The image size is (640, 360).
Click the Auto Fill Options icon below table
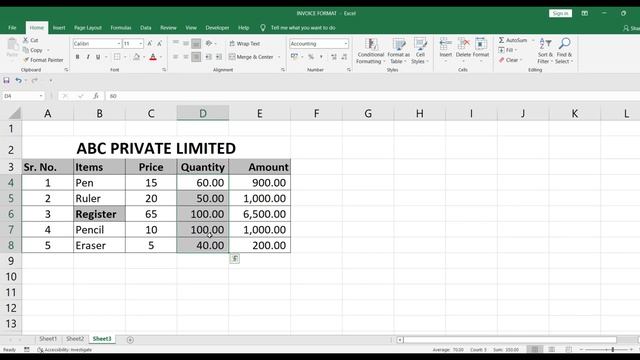[x=234, y=259]
